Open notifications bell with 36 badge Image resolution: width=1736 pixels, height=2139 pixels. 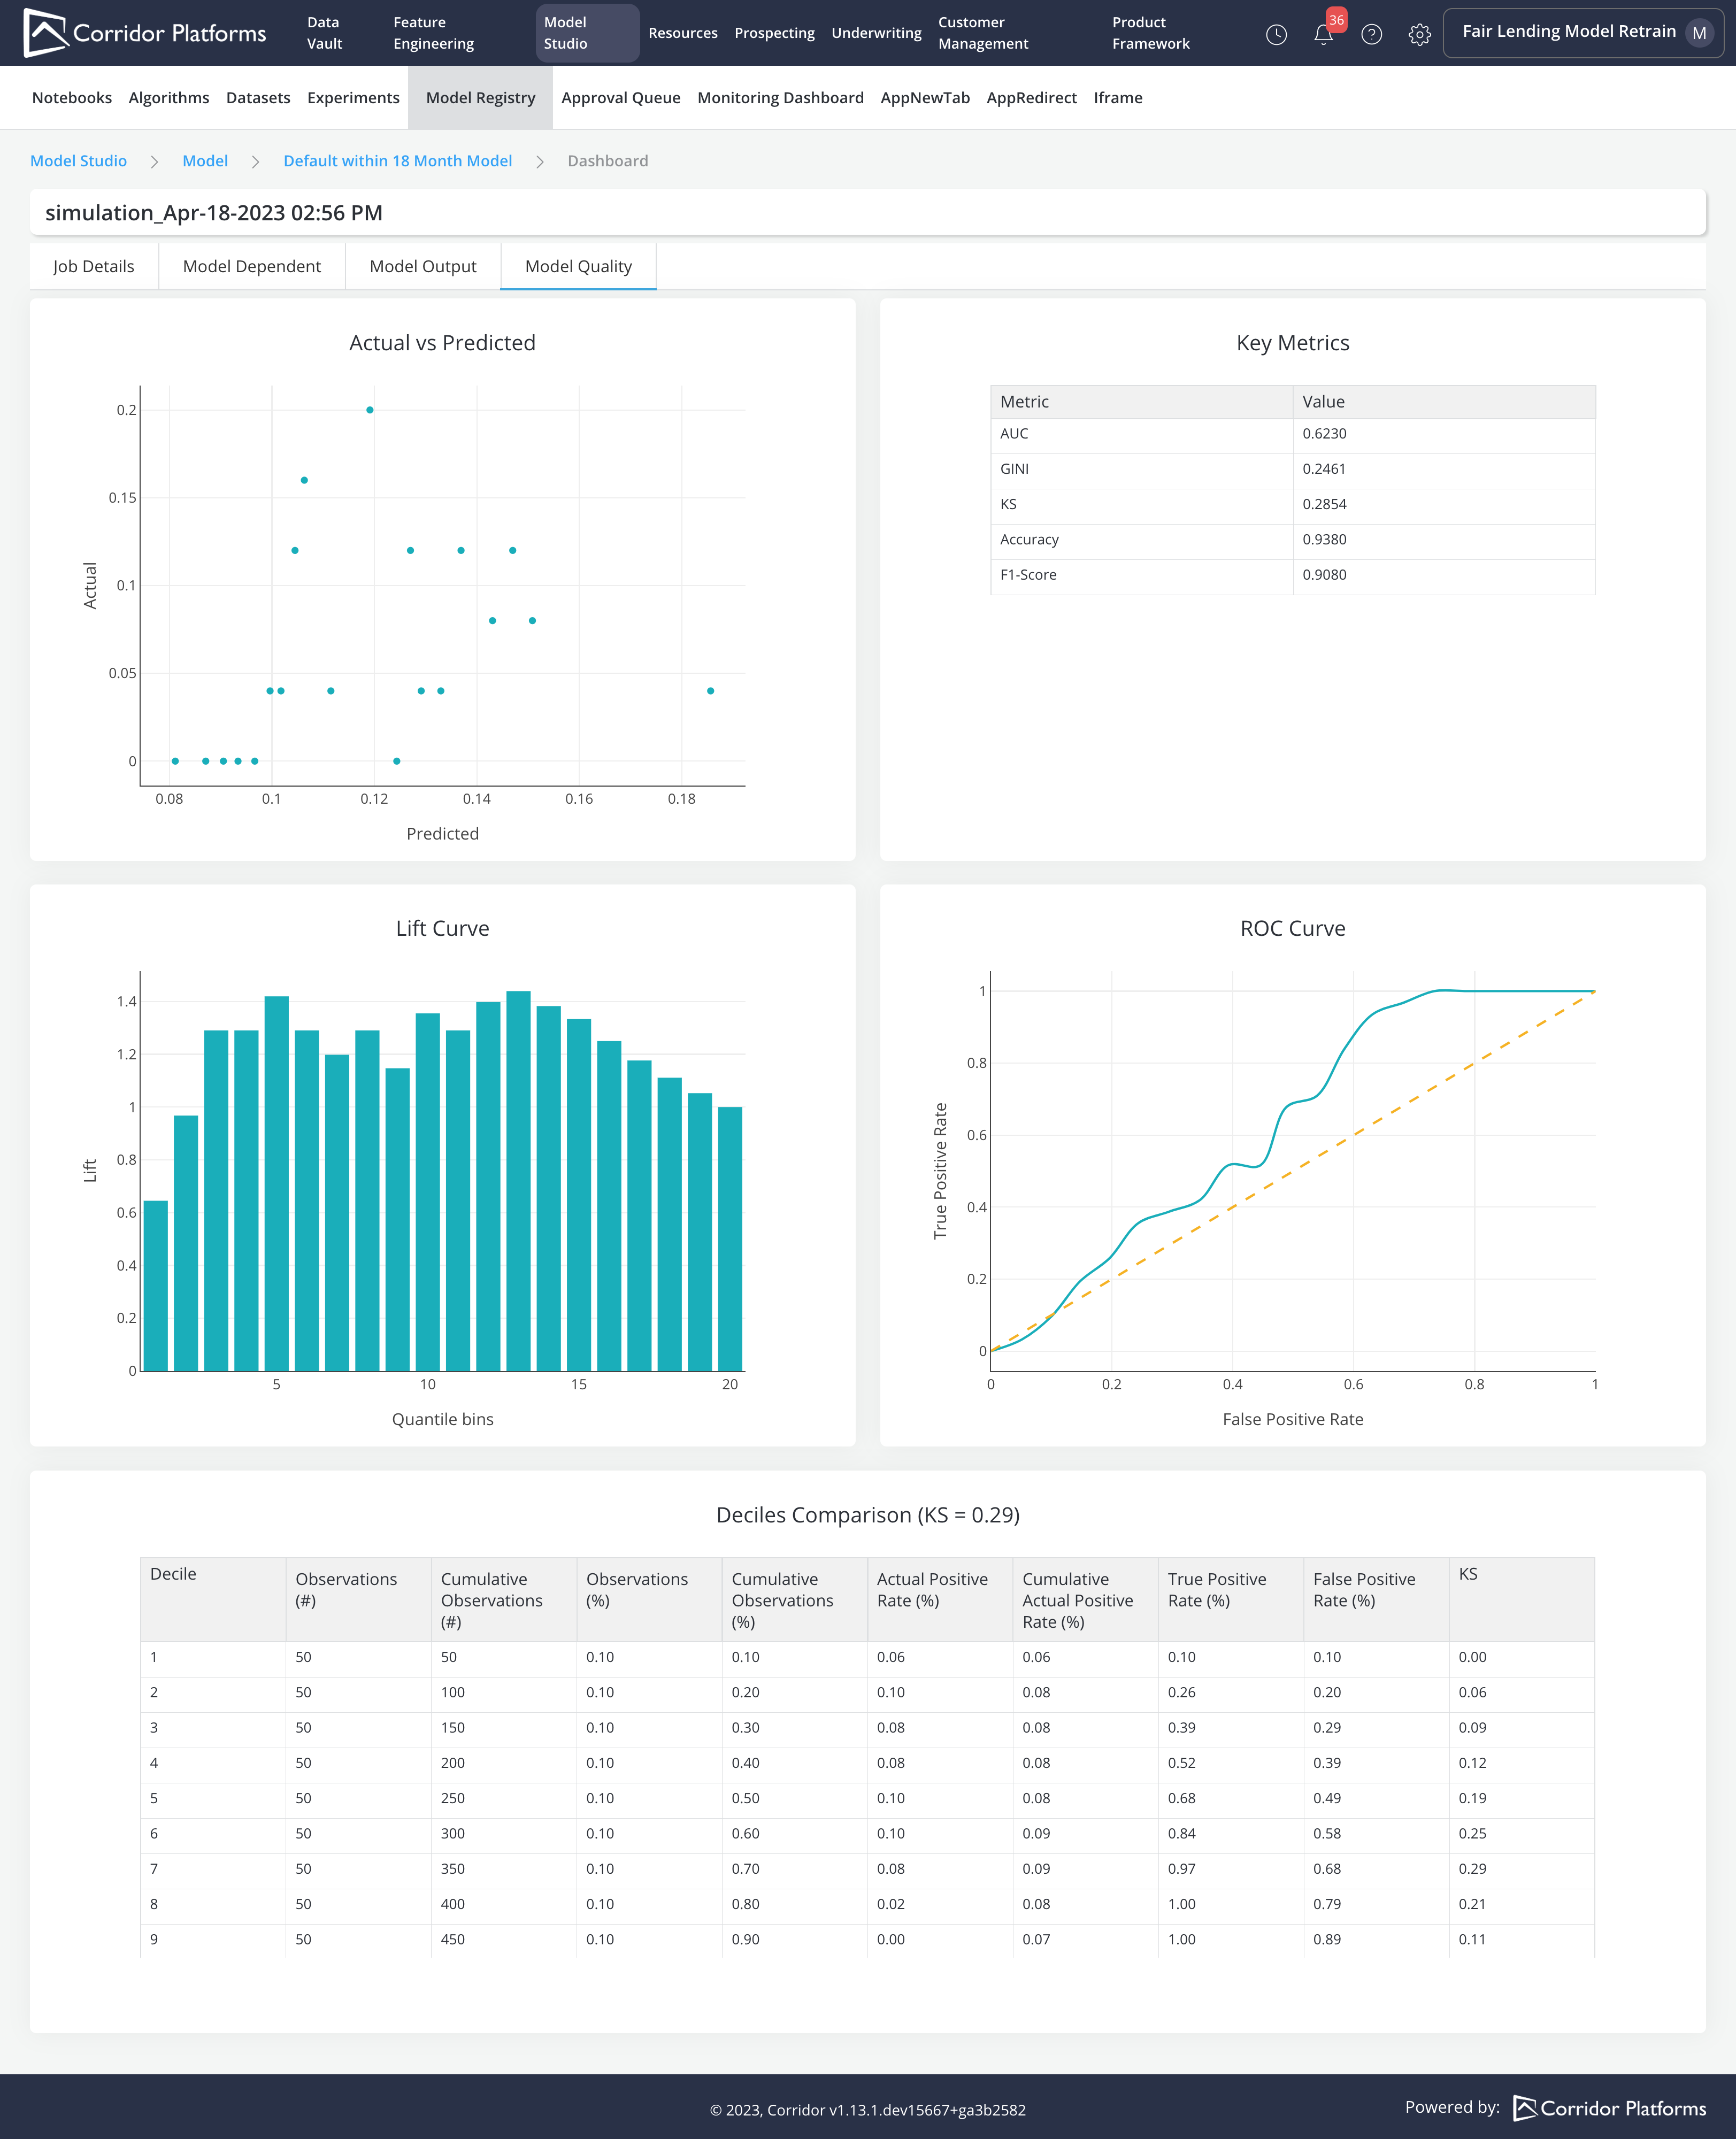pos(1323,34)
